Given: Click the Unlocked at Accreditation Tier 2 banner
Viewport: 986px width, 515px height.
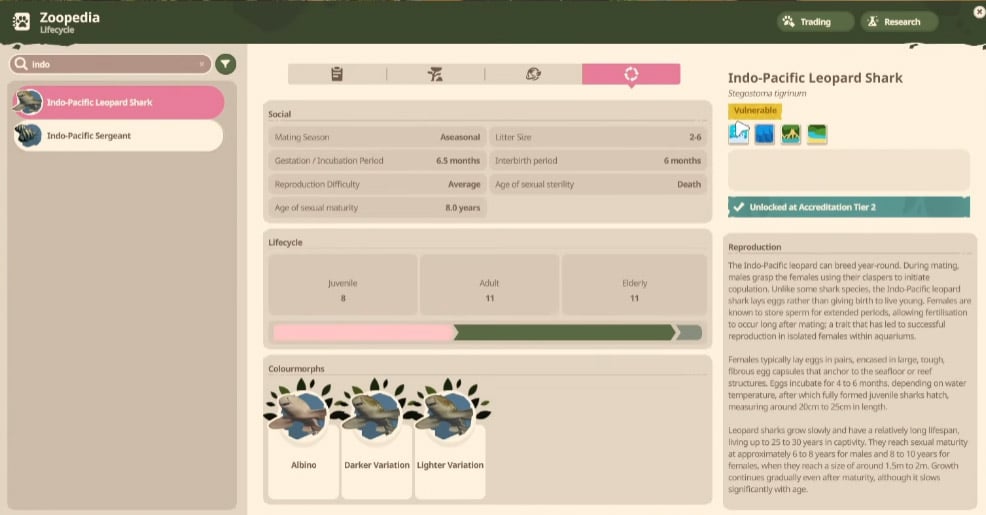Looking at the screenshot, I should click(x=849, y=207).
